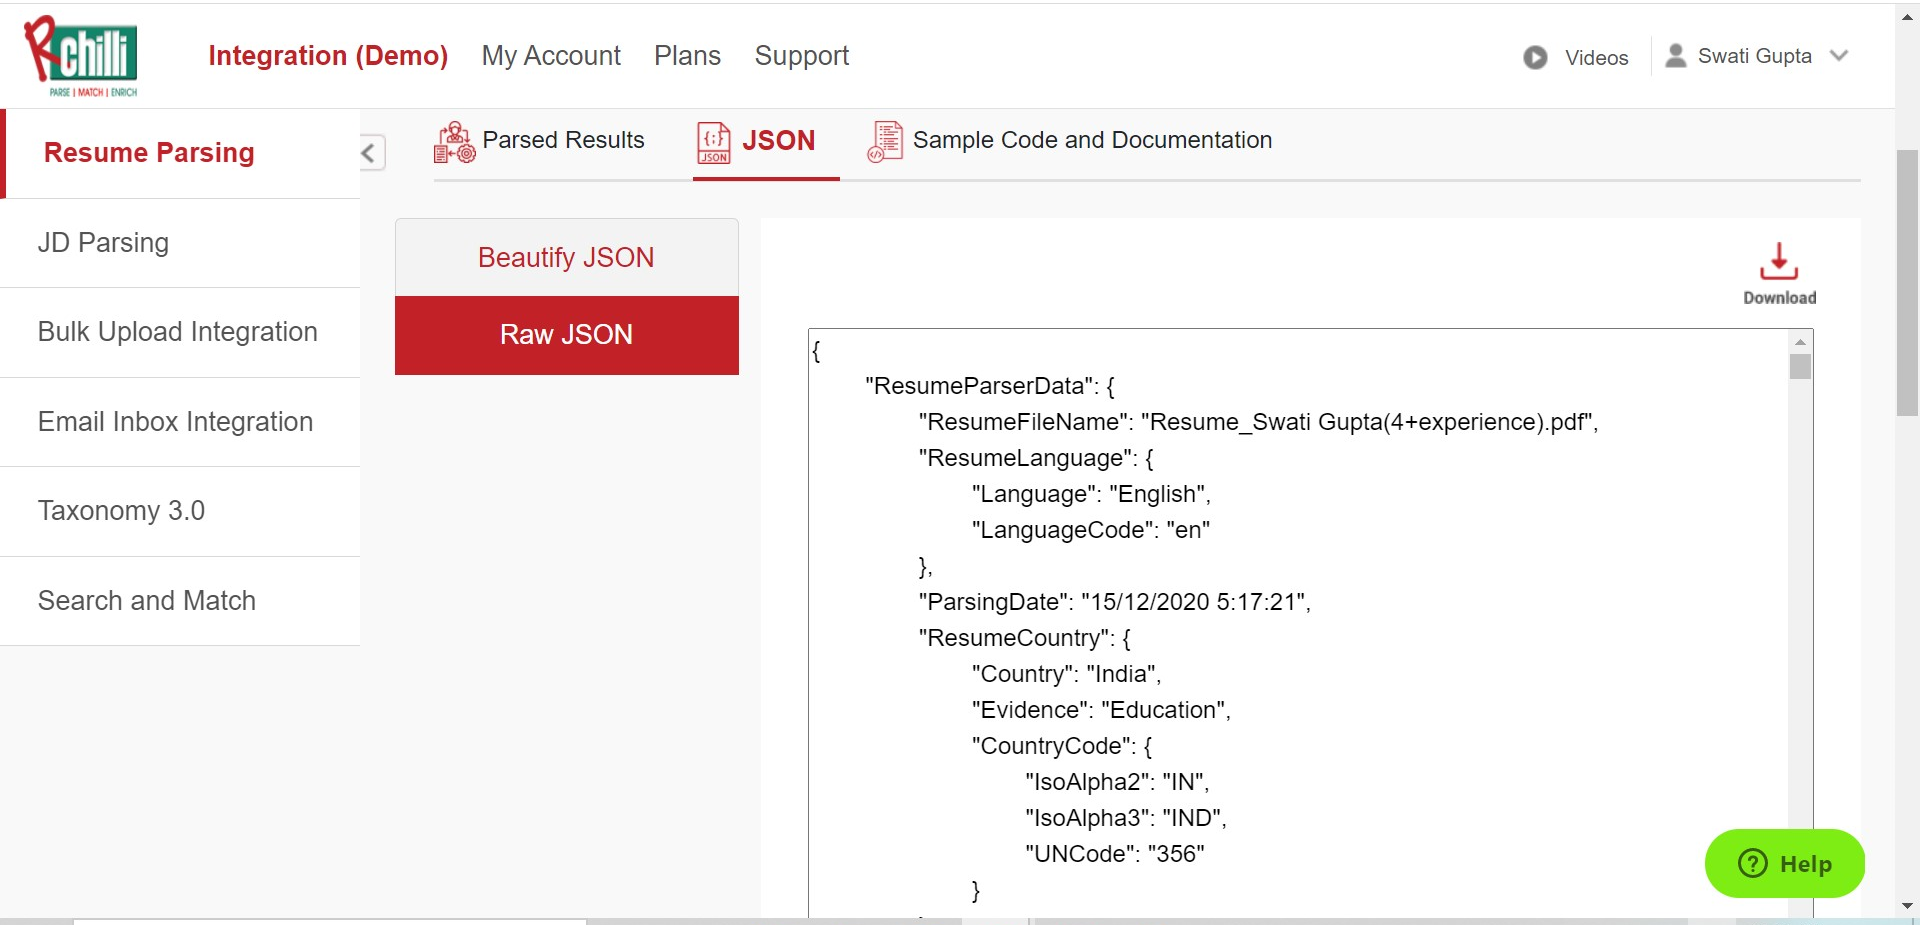
Task: Click JSON box scroll up arrow
Action: pos(1800,342)
